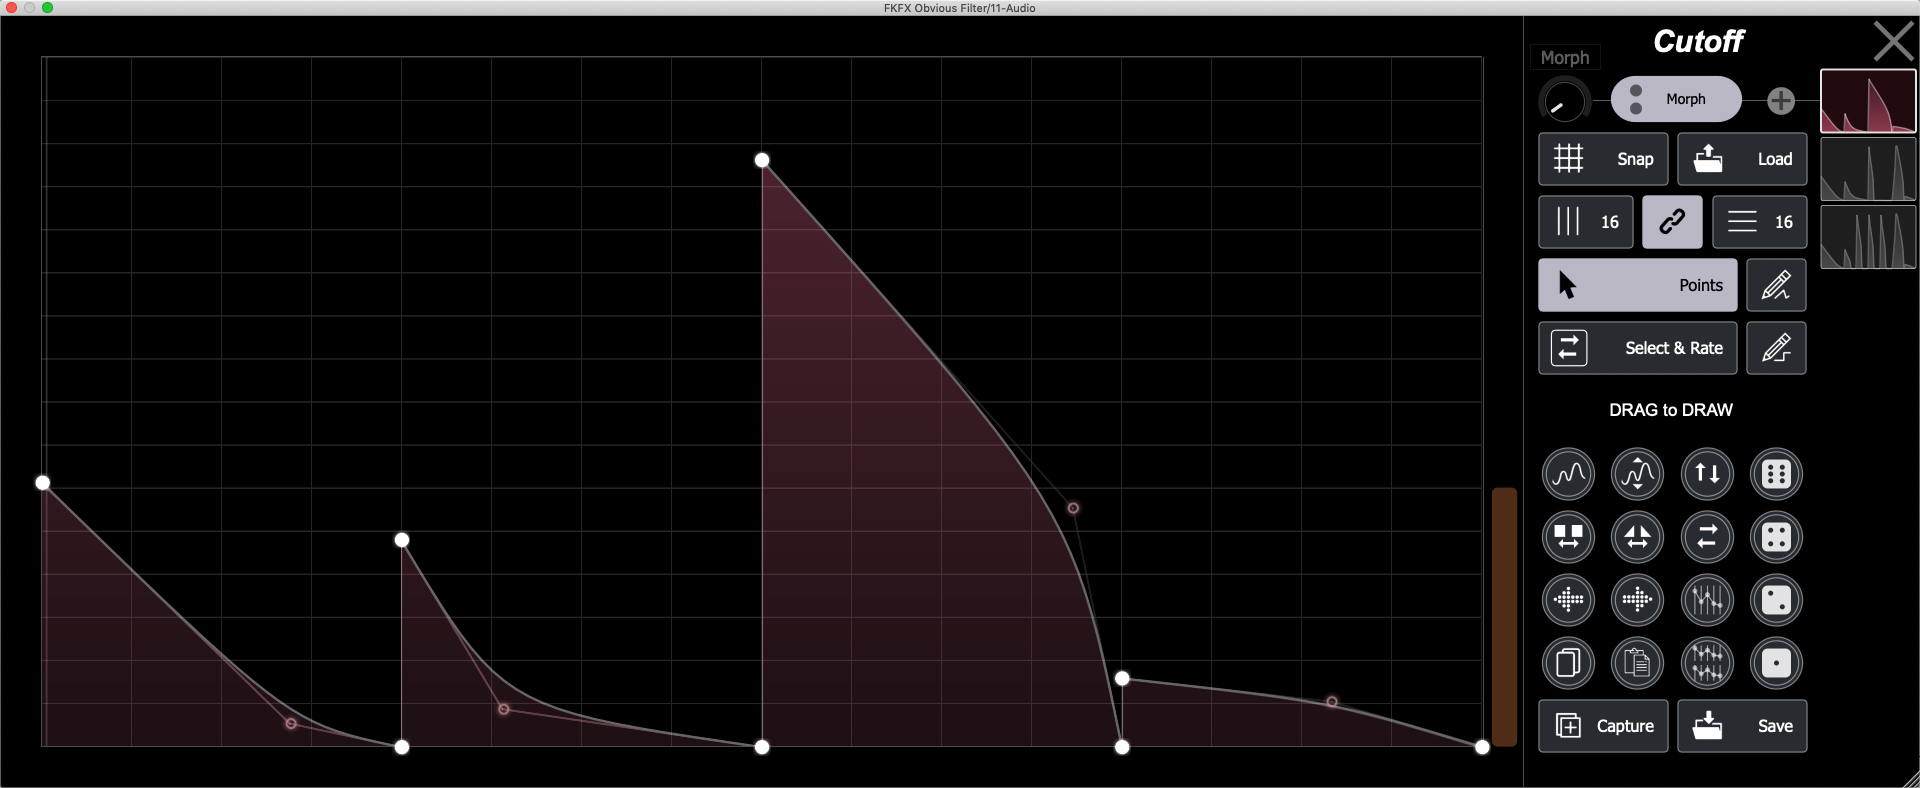Click the Morph pill button
This screenshot has height=788, width=1920.
(x=1676, y=99)
